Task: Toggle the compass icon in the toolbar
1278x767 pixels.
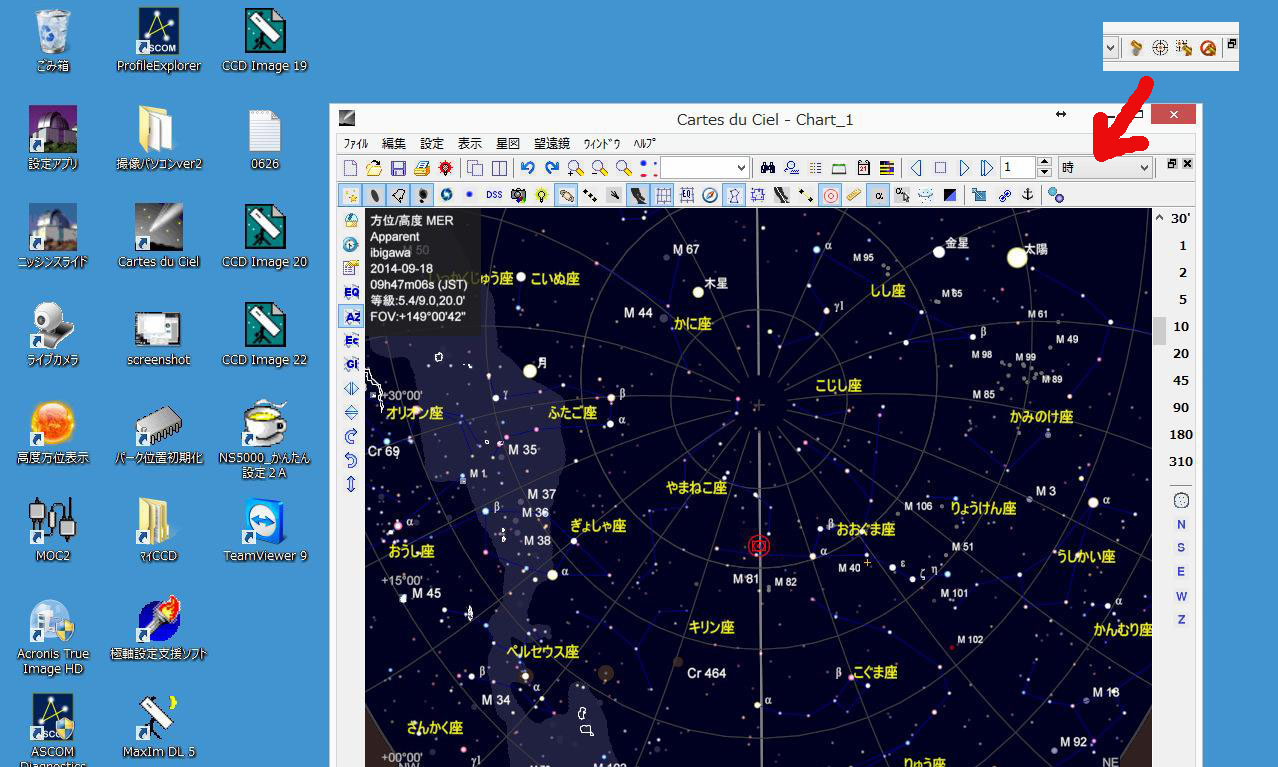Action: click(x=710, y=195)
